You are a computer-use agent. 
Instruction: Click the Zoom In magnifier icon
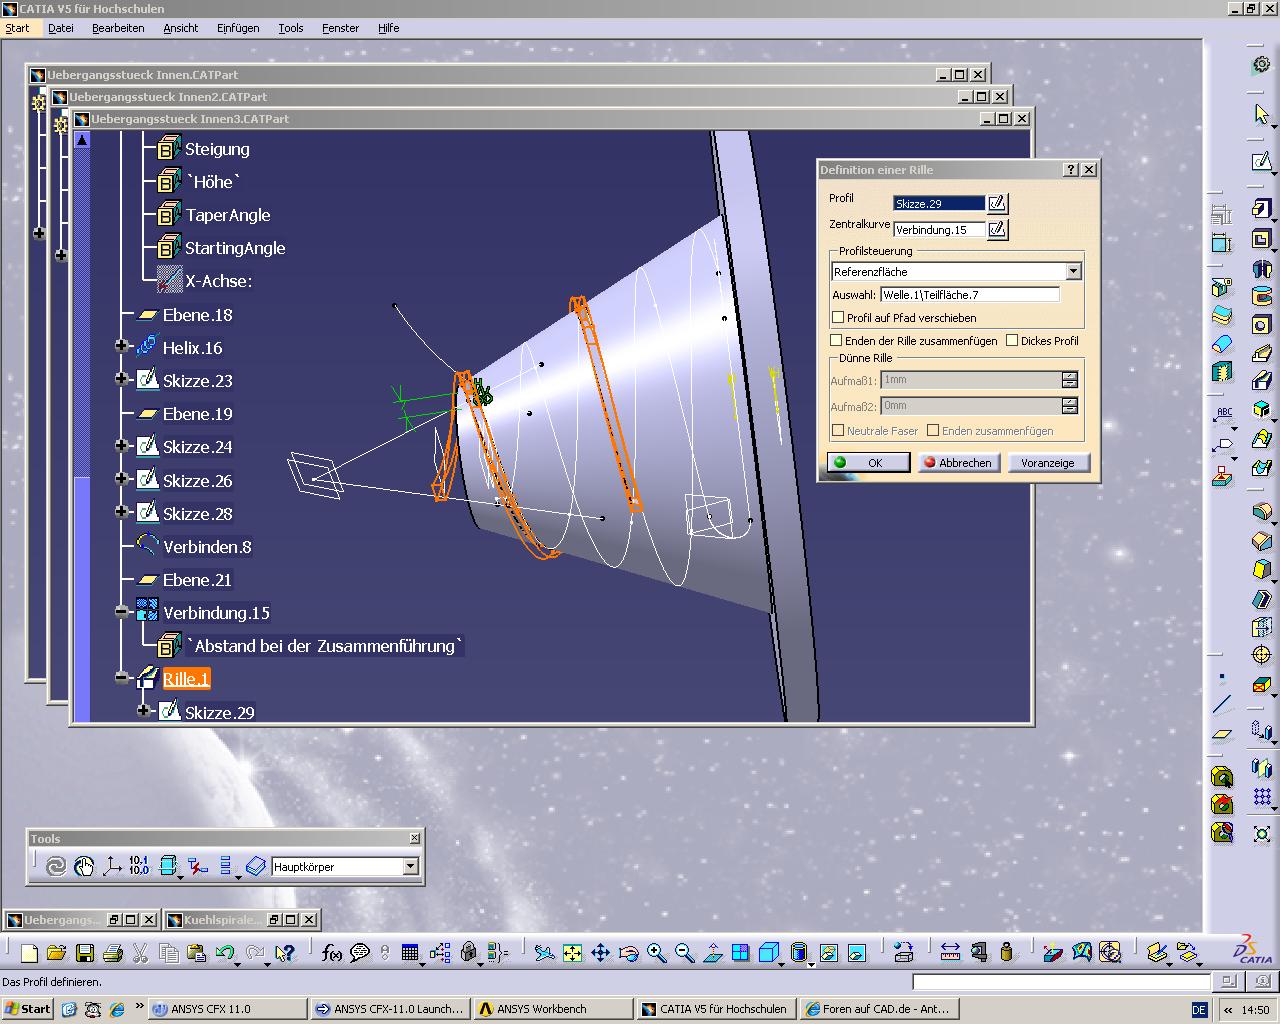click(656, 953)
